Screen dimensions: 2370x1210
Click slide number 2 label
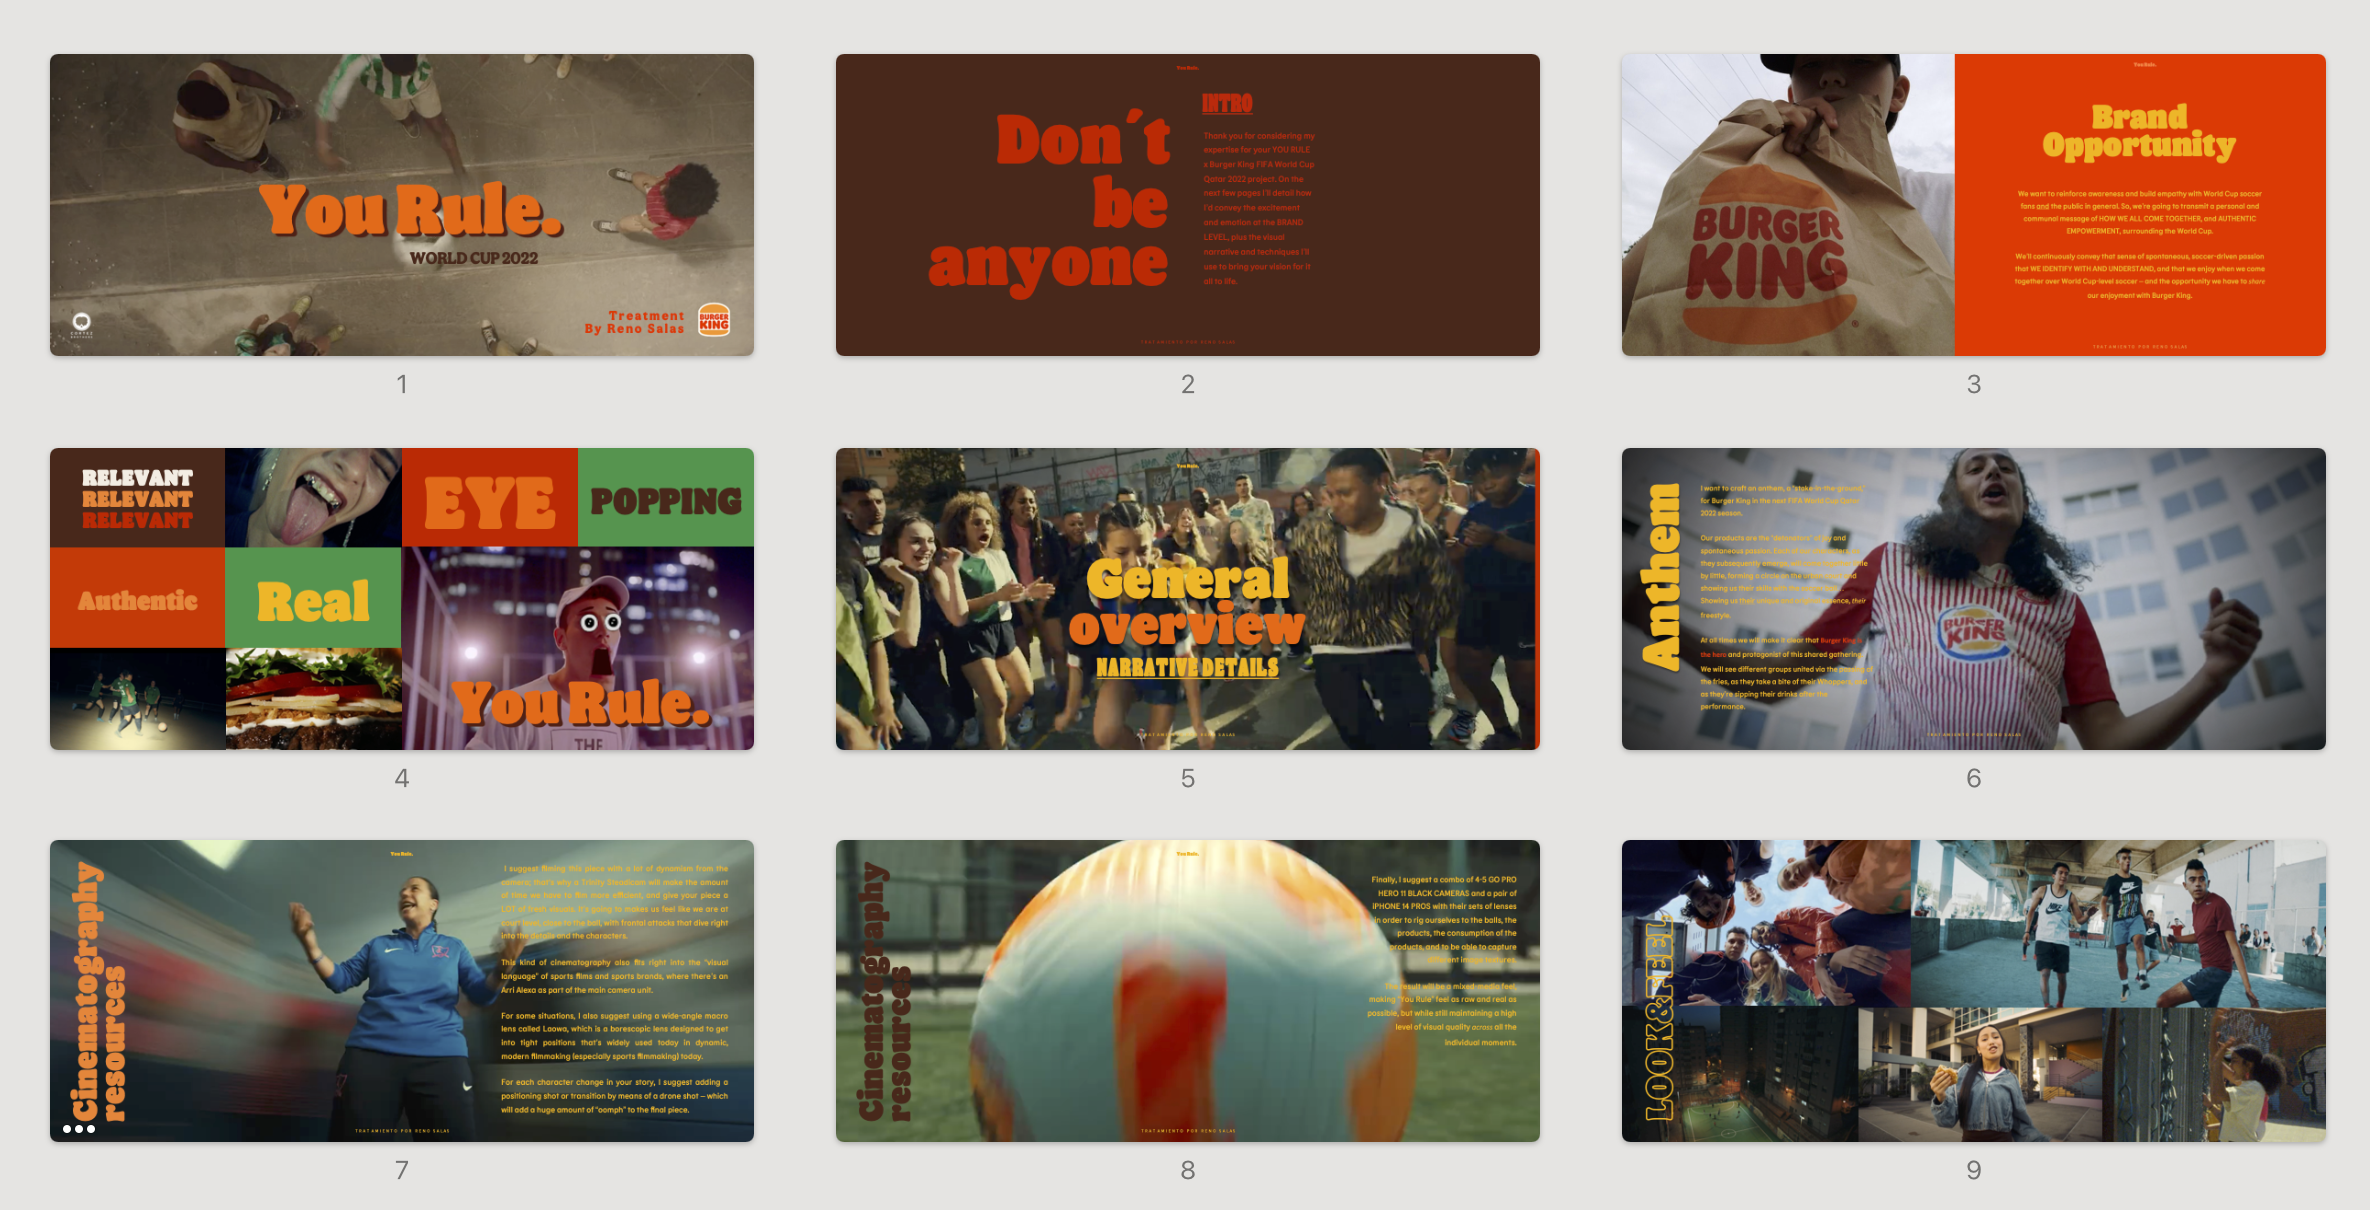[x=1187, y=384]
